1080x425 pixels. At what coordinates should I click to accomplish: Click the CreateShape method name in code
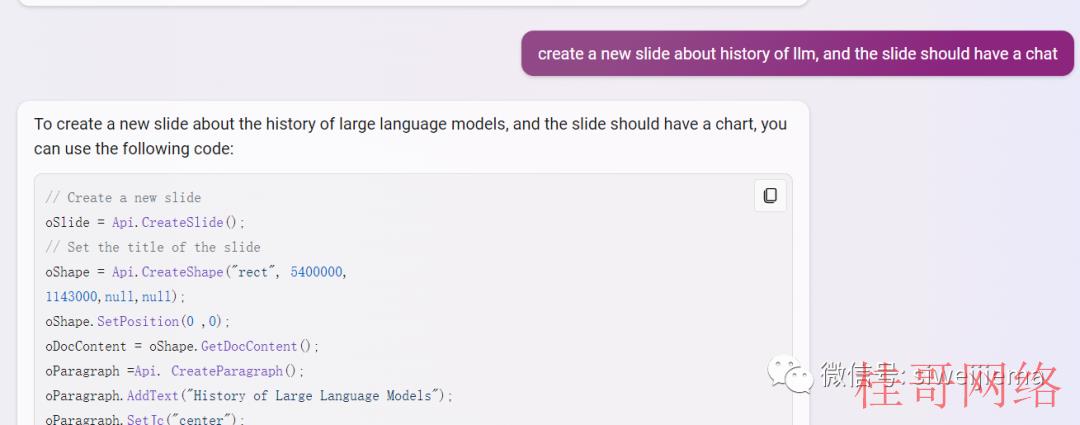(183, 272)
